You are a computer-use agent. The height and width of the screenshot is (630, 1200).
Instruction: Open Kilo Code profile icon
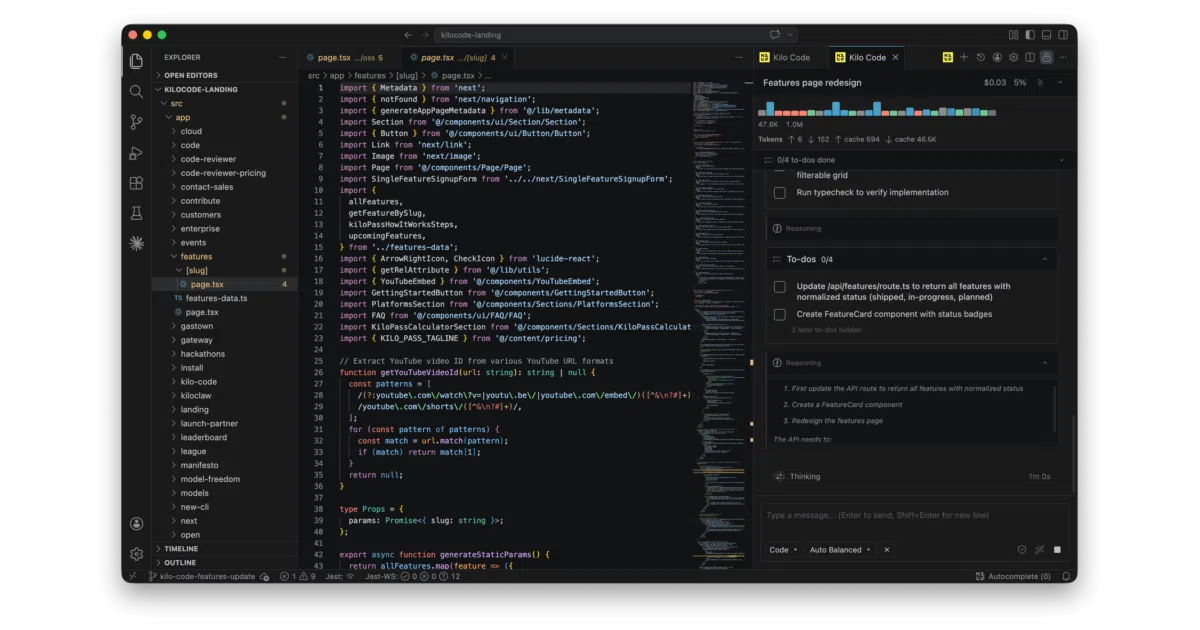click(997, 57)
